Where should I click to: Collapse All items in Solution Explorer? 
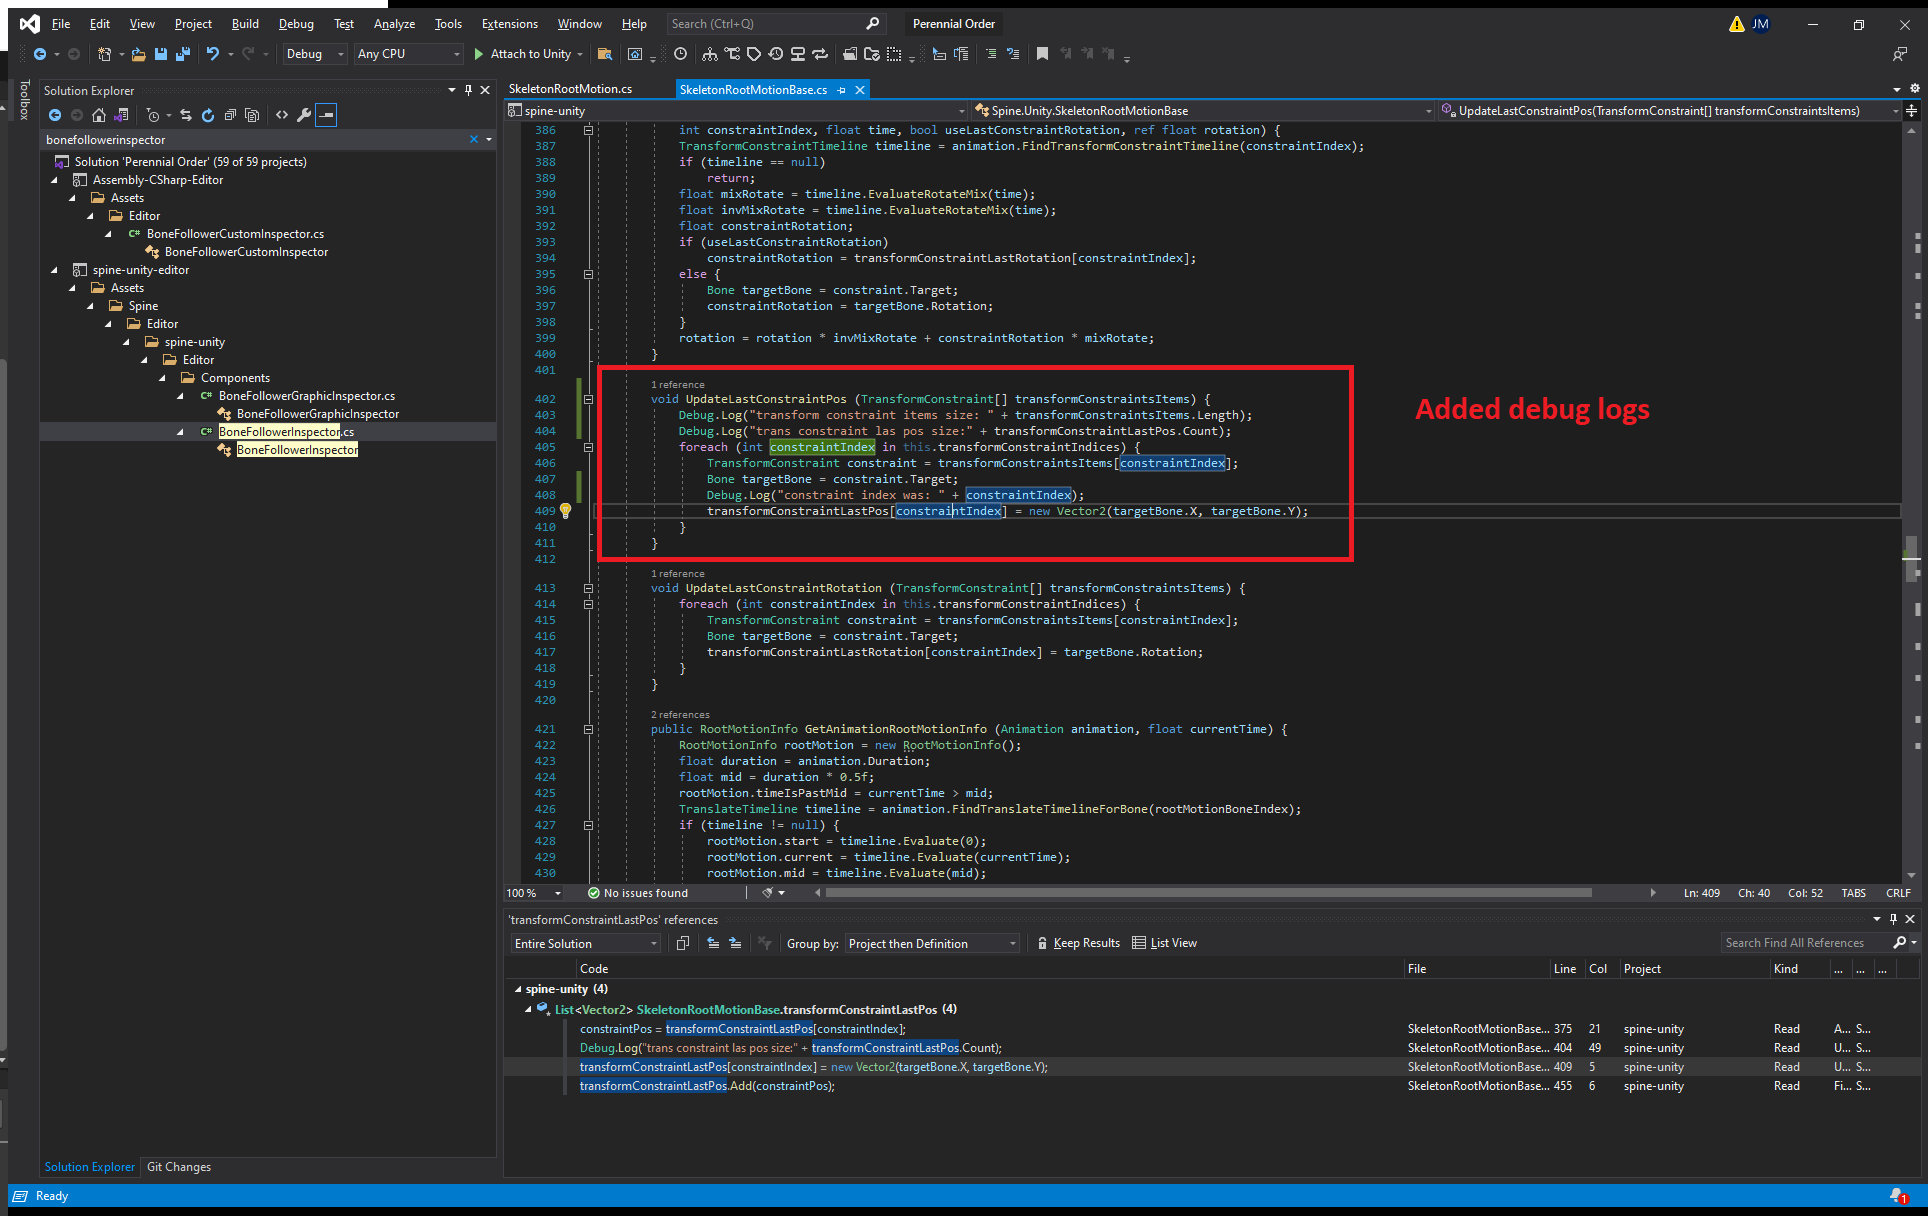(x=230, y=114)
